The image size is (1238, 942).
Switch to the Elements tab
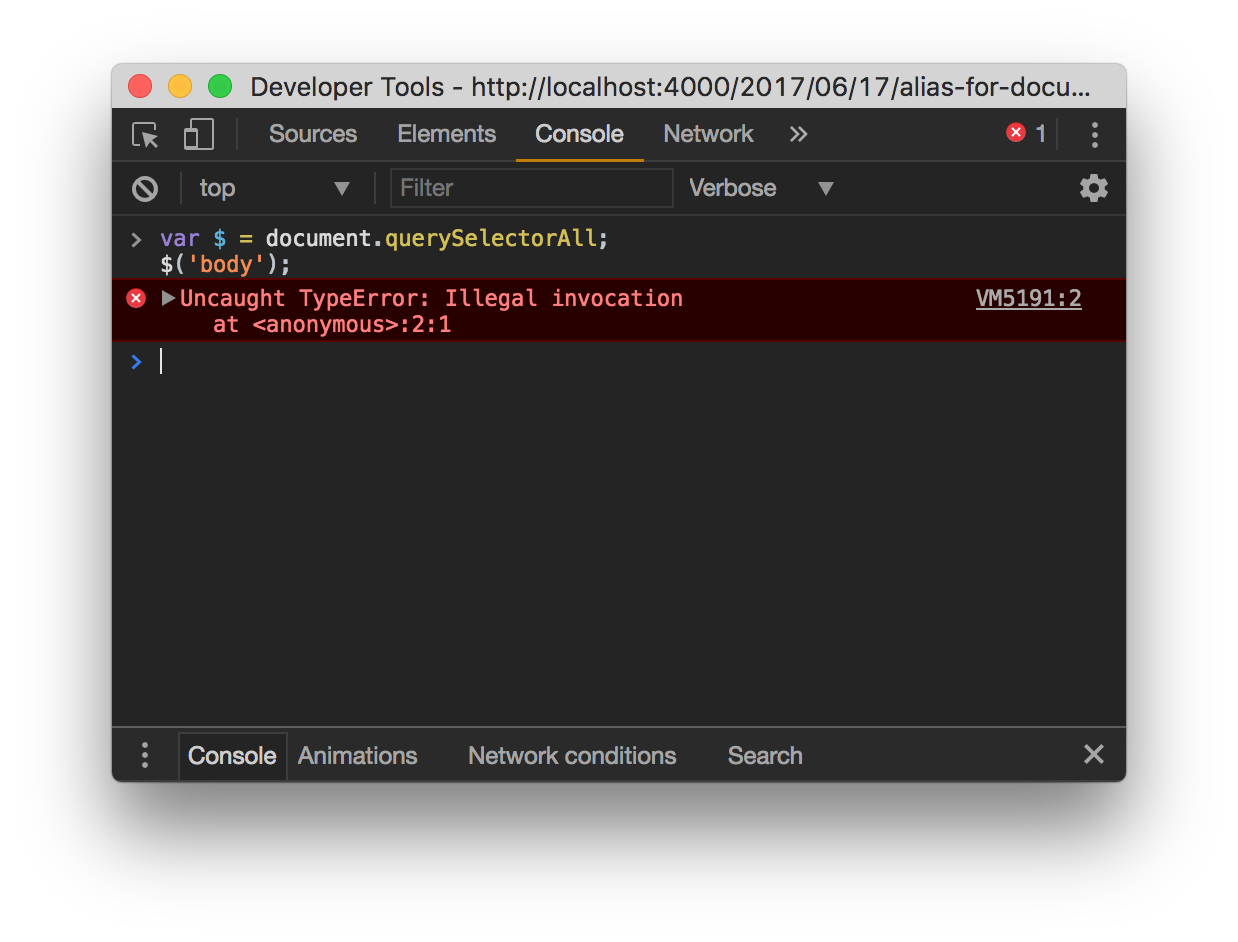(x=446, y=135)
